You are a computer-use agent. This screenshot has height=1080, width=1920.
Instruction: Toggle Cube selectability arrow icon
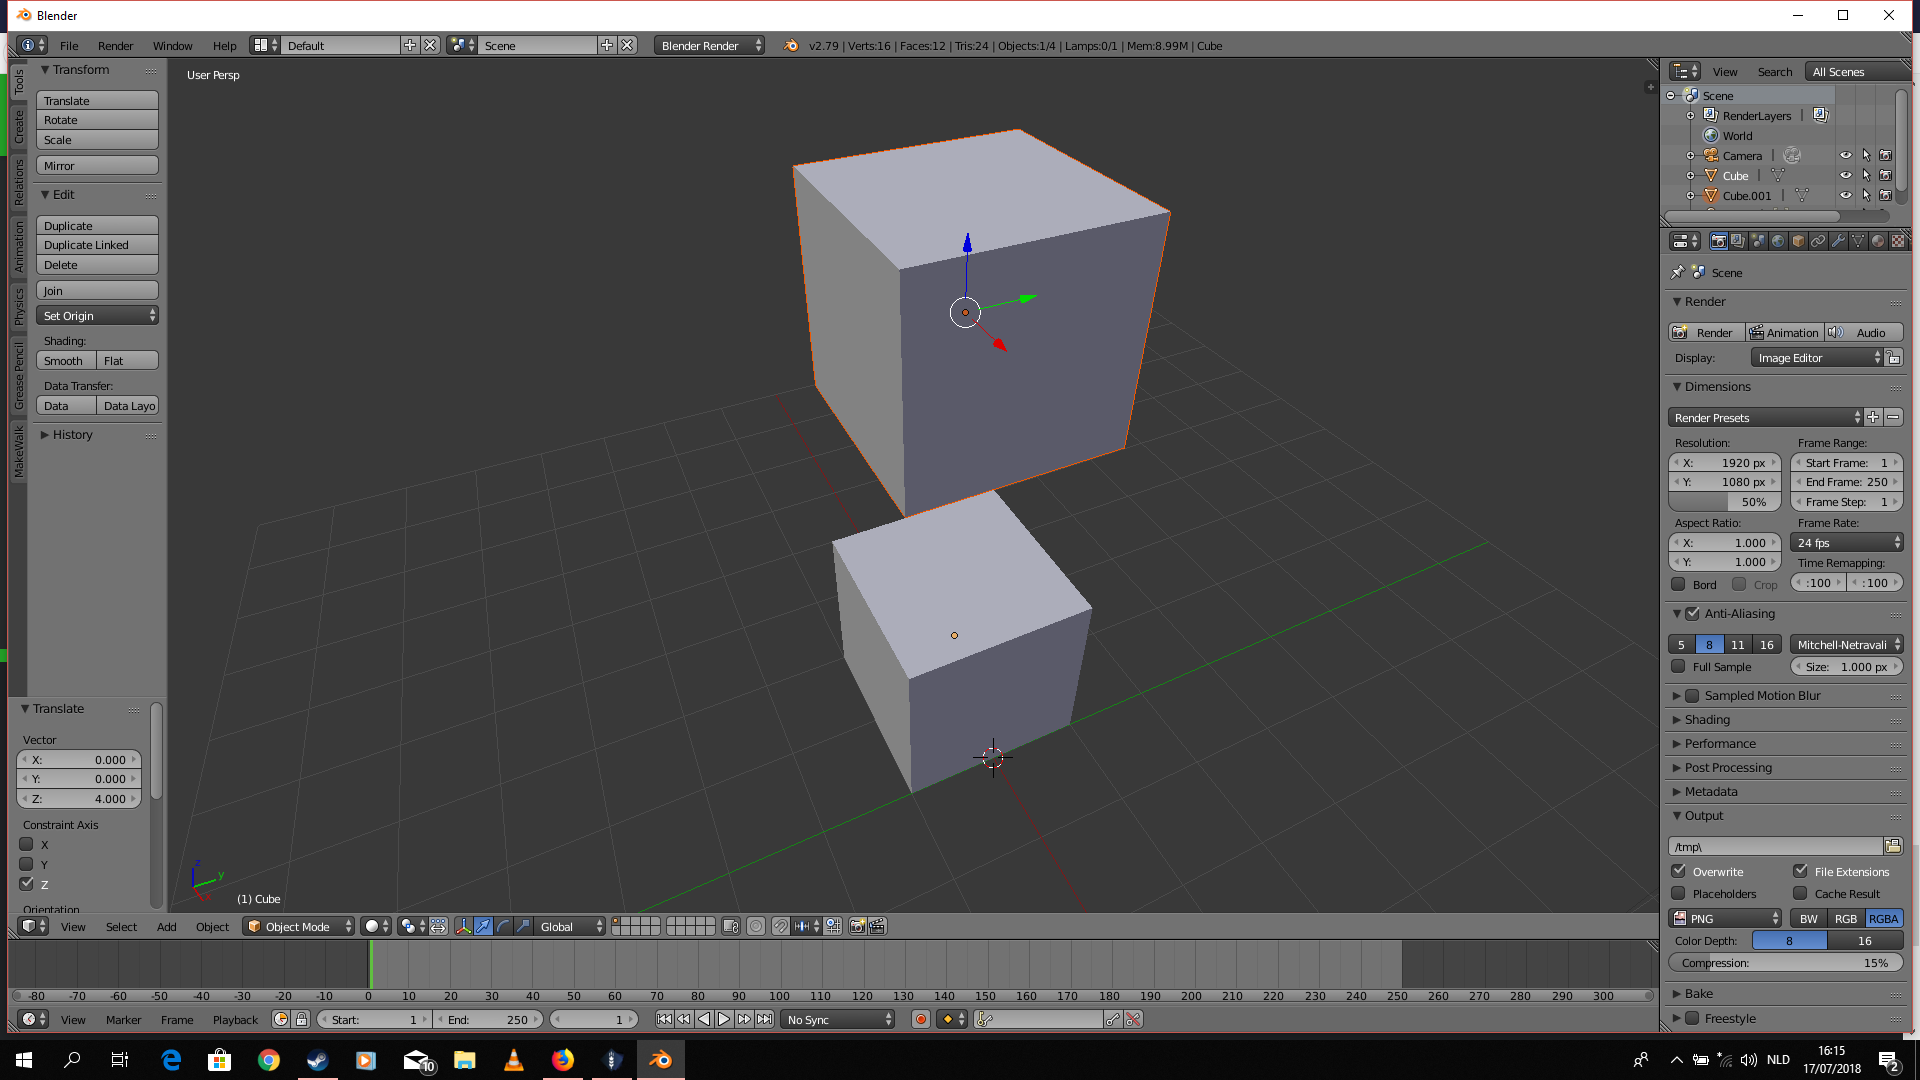[1866, 175]
